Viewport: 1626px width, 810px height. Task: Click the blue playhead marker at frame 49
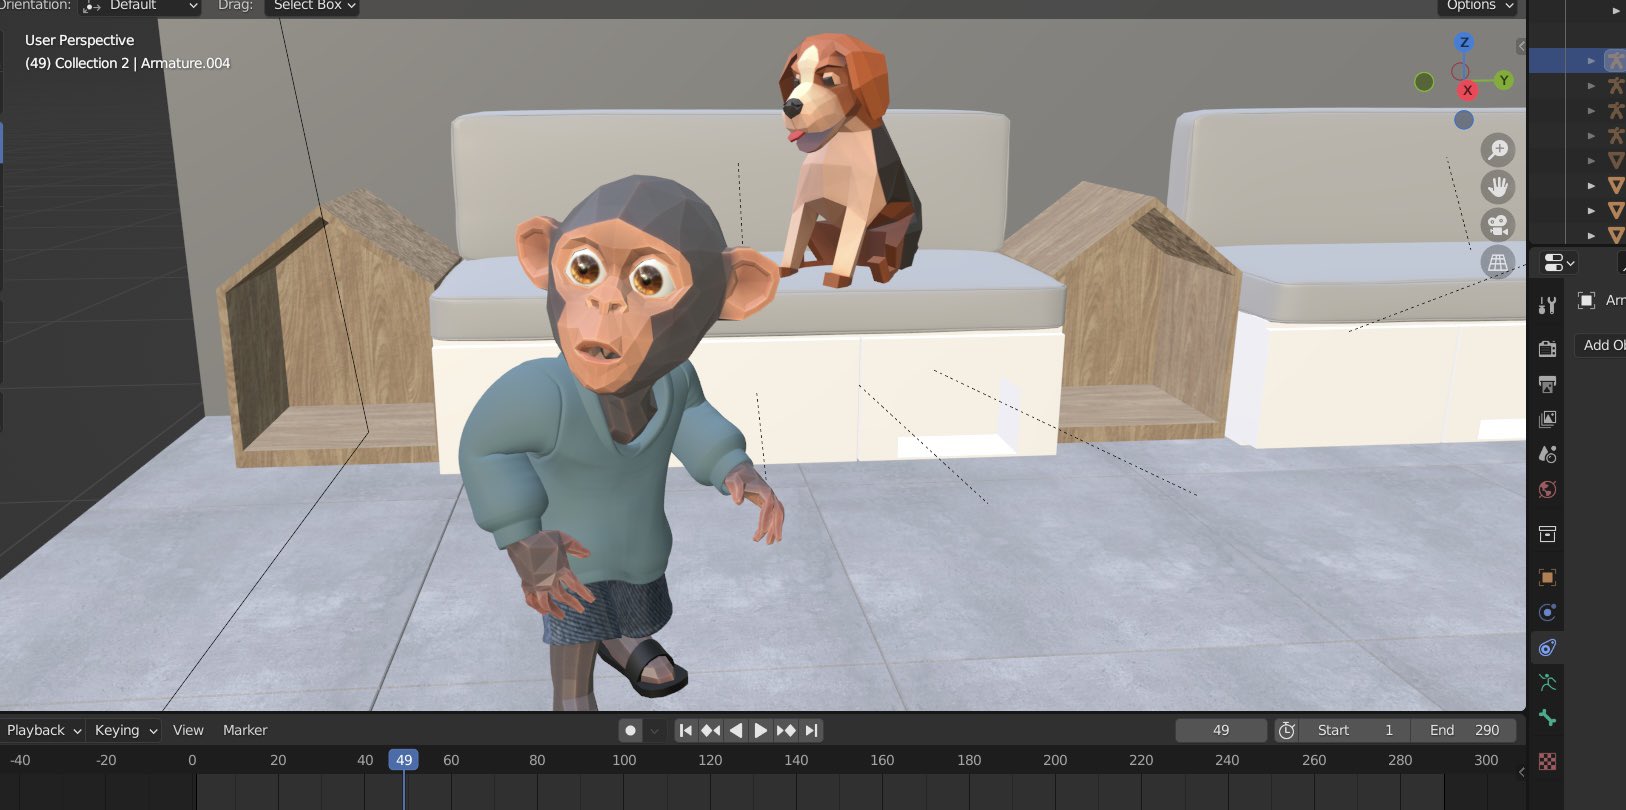404,760
